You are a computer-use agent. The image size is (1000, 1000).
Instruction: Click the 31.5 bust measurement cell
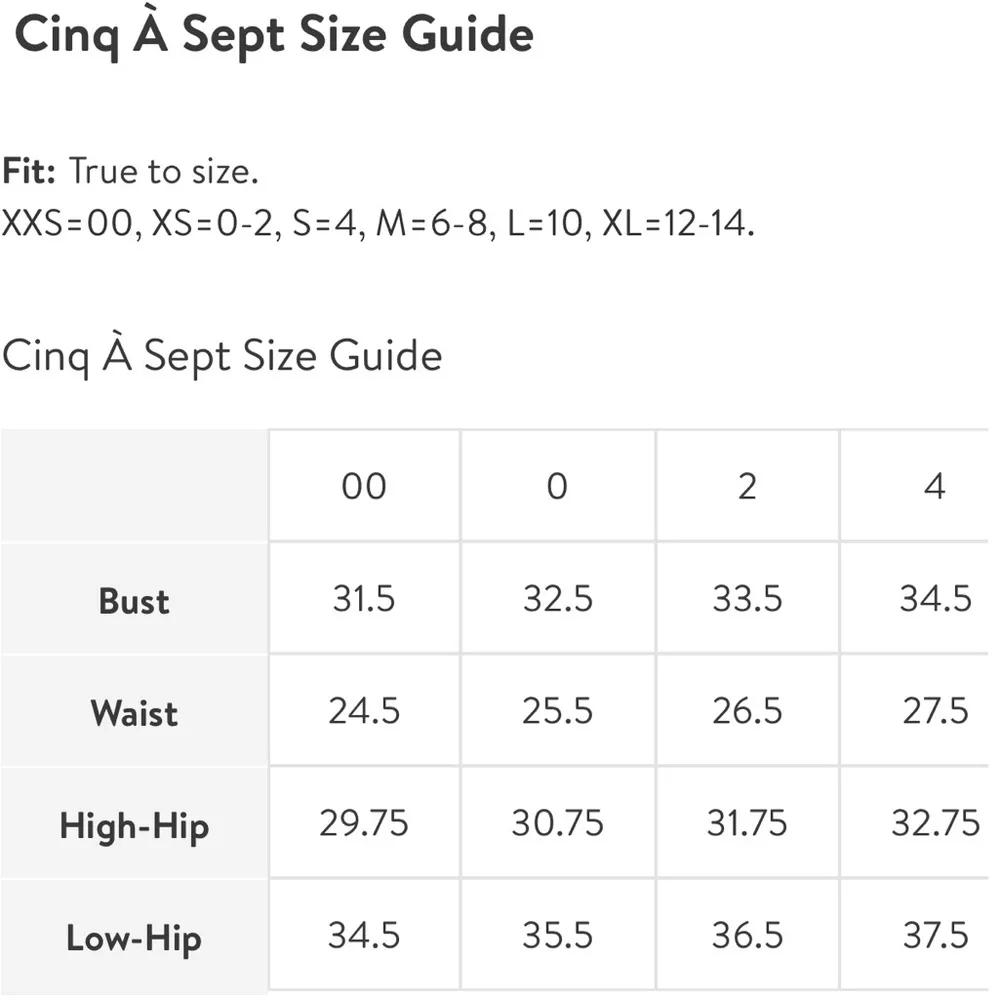coord(363,599)
